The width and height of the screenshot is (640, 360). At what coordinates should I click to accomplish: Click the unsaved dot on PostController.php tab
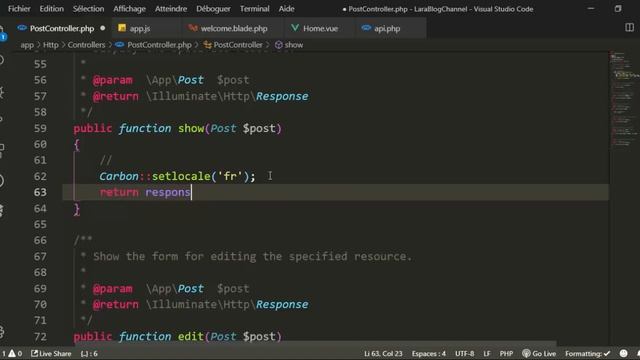(102, 28)
